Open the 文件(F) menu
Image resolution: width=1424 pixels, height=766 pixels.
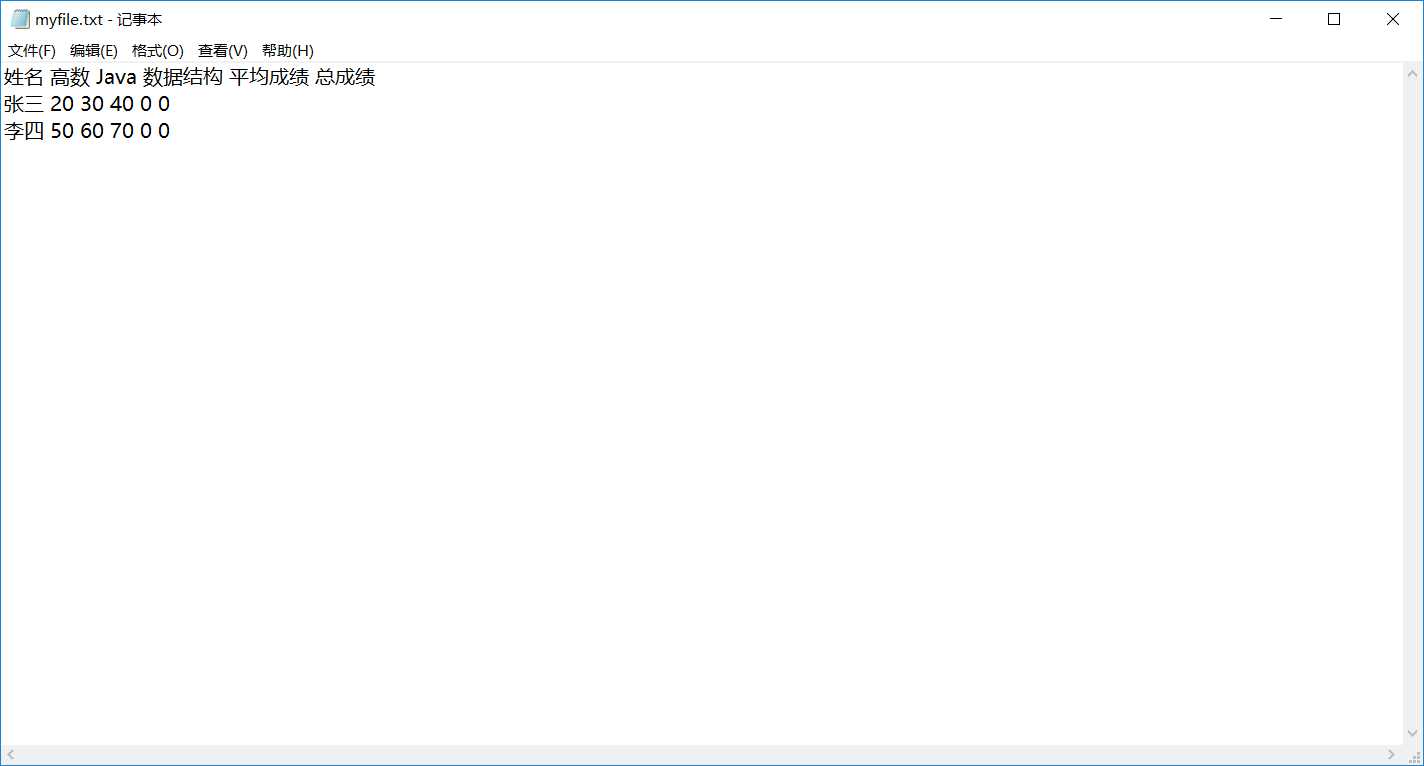tap(32, 51)
